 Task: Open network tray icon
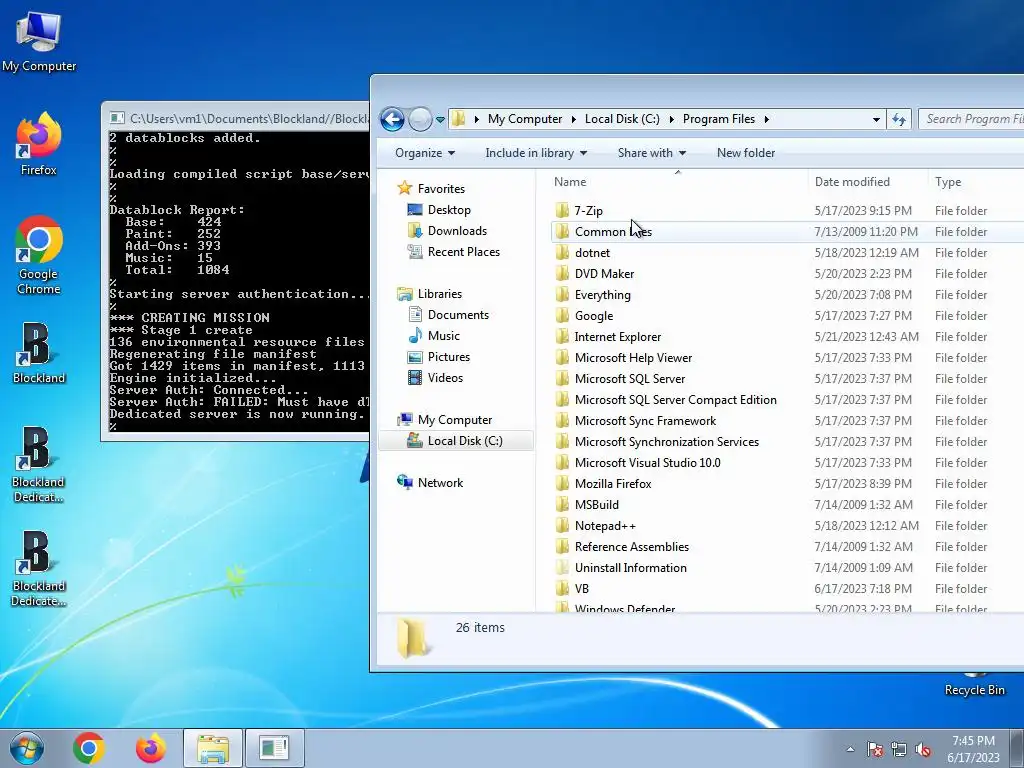899,749
